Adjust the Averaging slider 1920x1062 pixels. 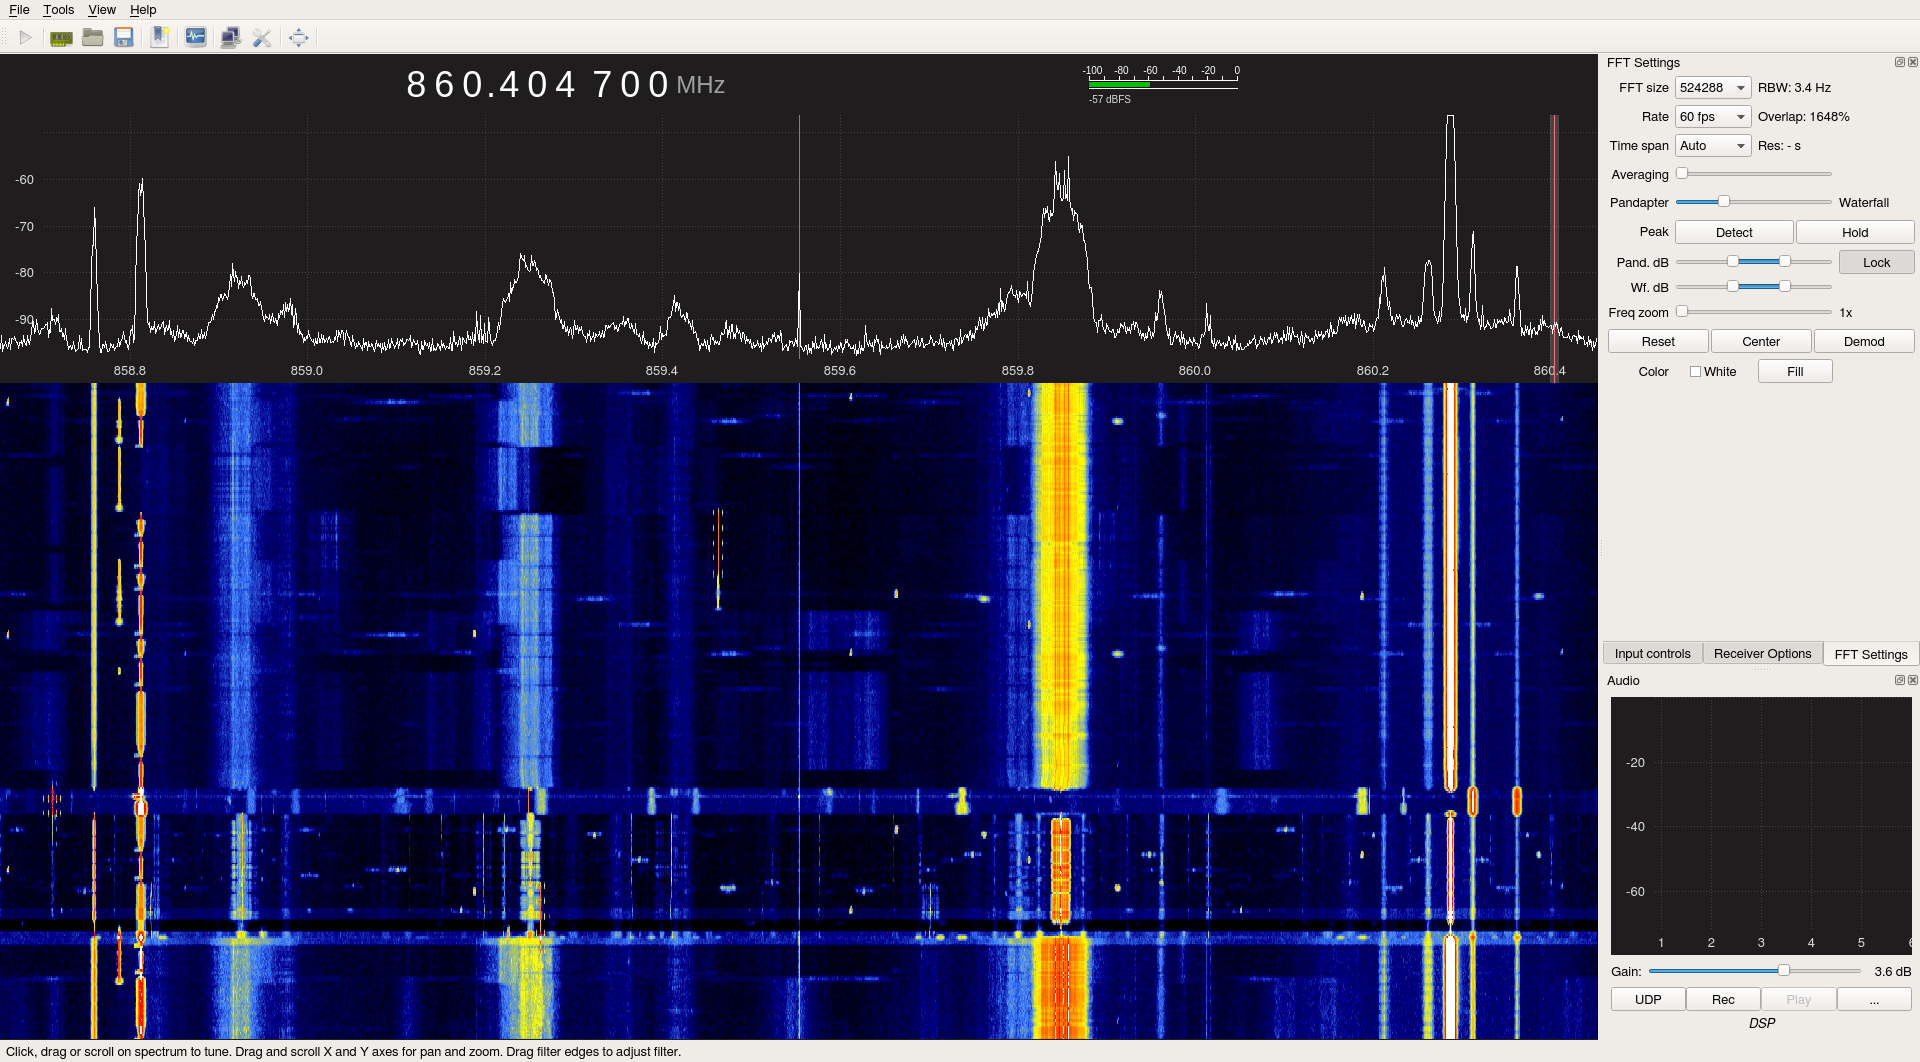point(1754,174)
